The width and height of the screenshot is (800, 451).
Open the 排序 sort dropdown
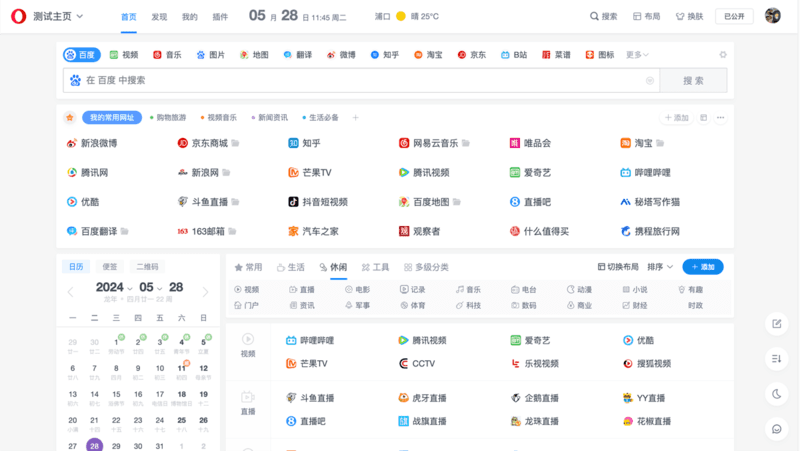(x=660, y=267)
